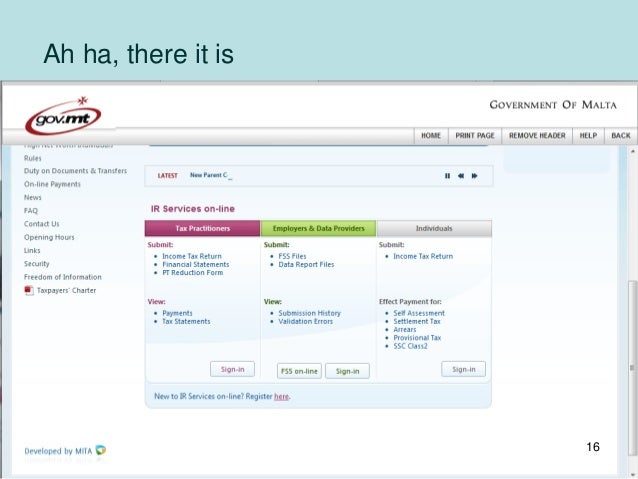Screen dimensions: 638x479
Task: Open Tax Statements link
Action: click(186, 321)
